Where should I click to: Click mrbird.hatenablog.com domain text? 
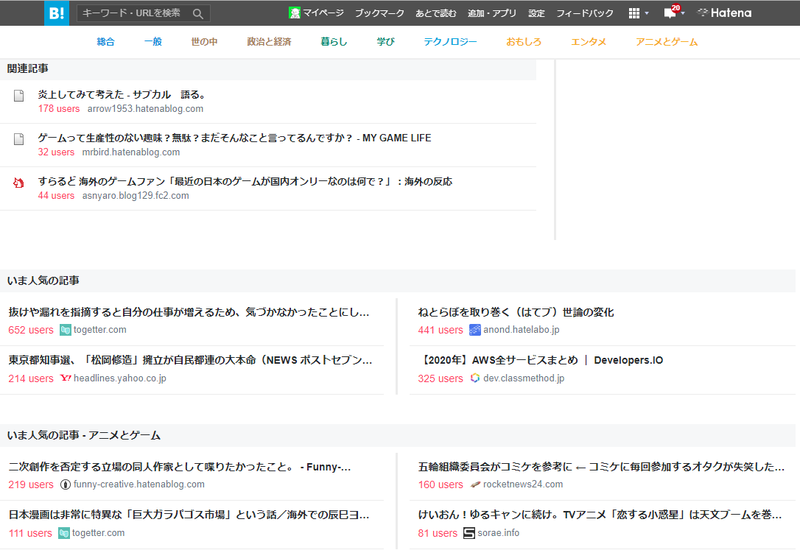[x=131, y=152]
